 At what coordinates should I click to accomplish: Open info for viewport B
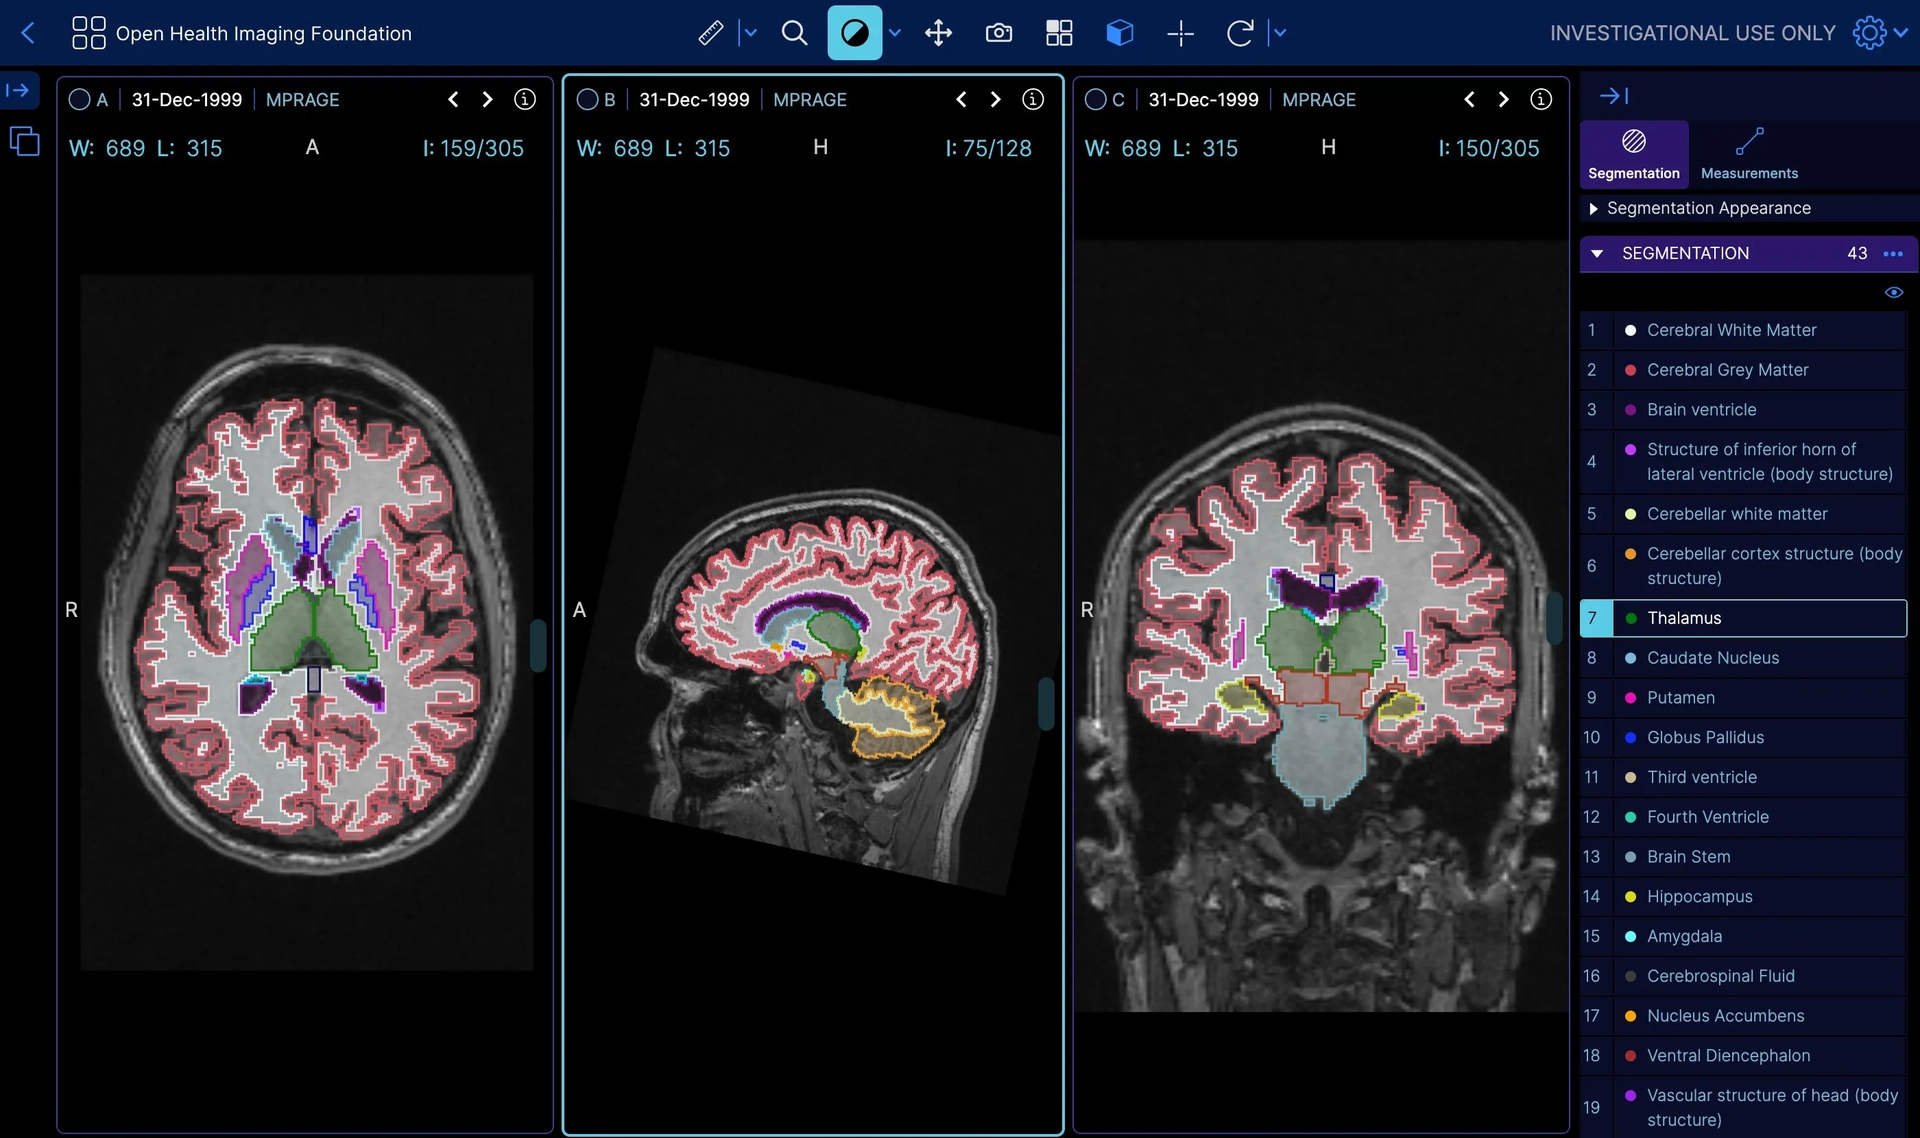coord(1033,99)
